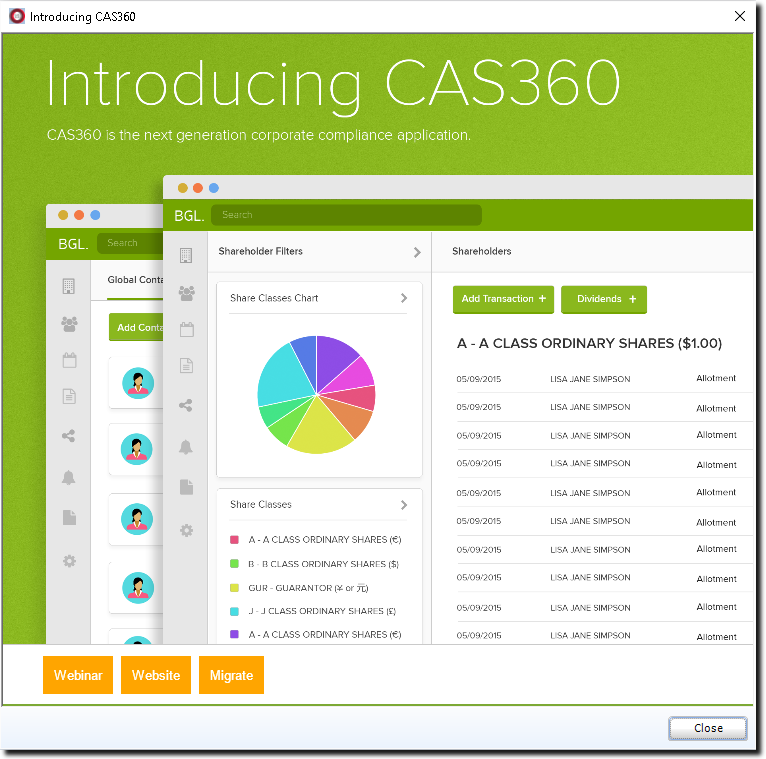Image resolution: width=766 pixels, height=759 pixels.
Task: Expand the Shareholder Filters chevron
Action: [417, 252]
